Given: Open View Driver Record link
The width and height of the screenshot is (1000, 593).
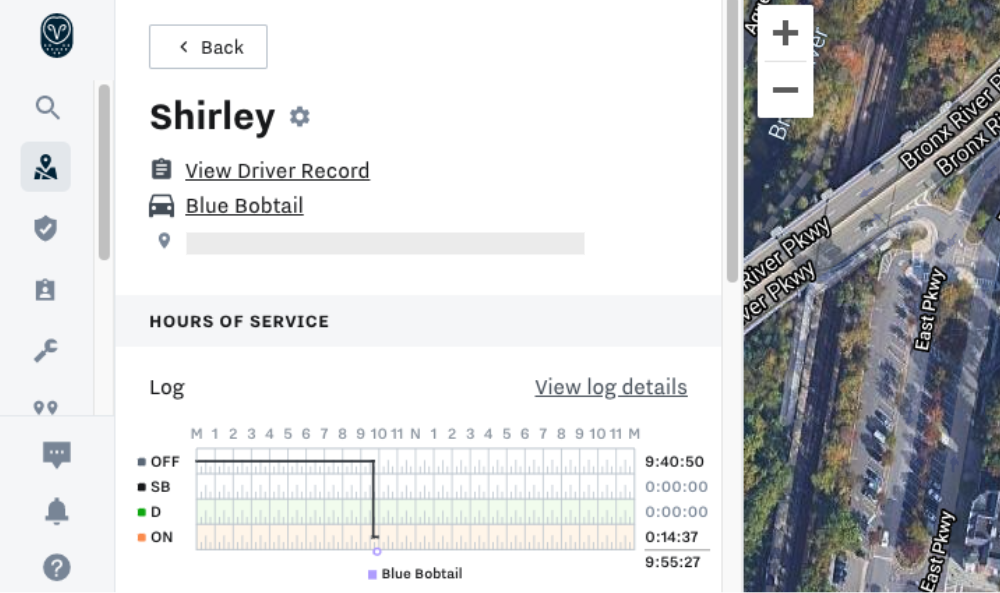Looking at the screenshot, I should tap(277, 171).
